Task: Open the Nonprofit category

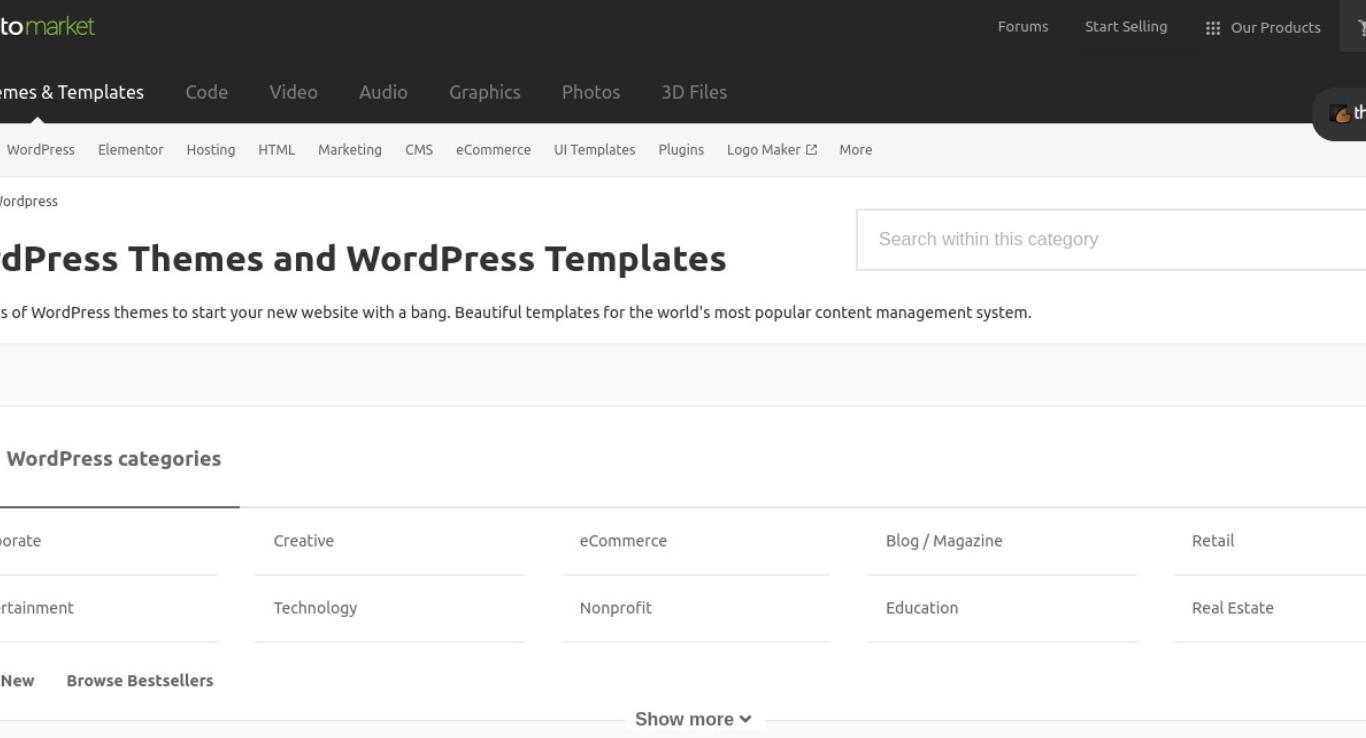Action: tap(616, 608)
